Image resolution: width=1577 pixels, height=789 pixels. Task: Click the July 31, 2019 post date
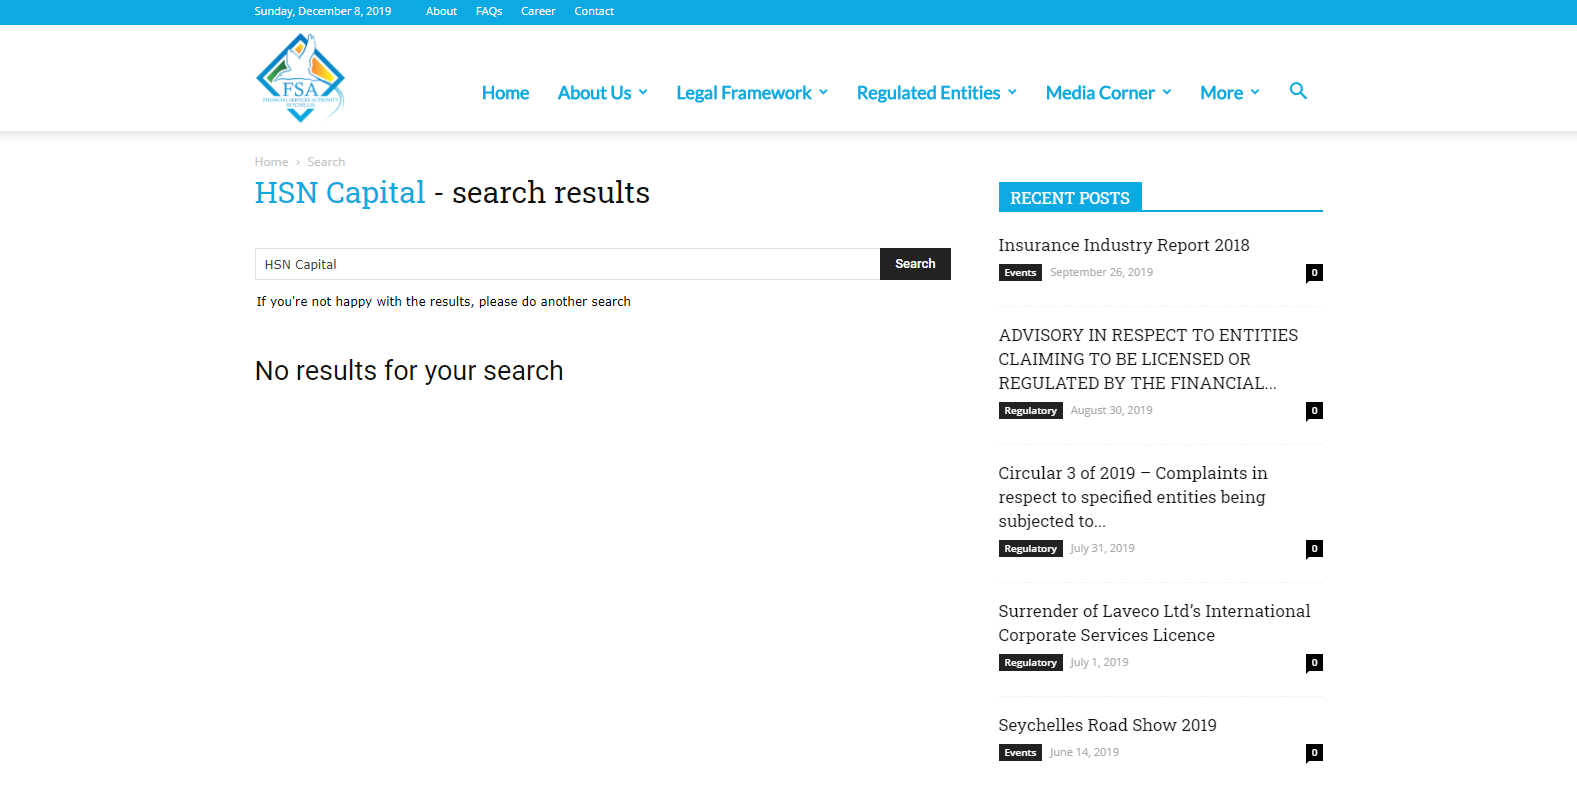tap(1102, 548)
